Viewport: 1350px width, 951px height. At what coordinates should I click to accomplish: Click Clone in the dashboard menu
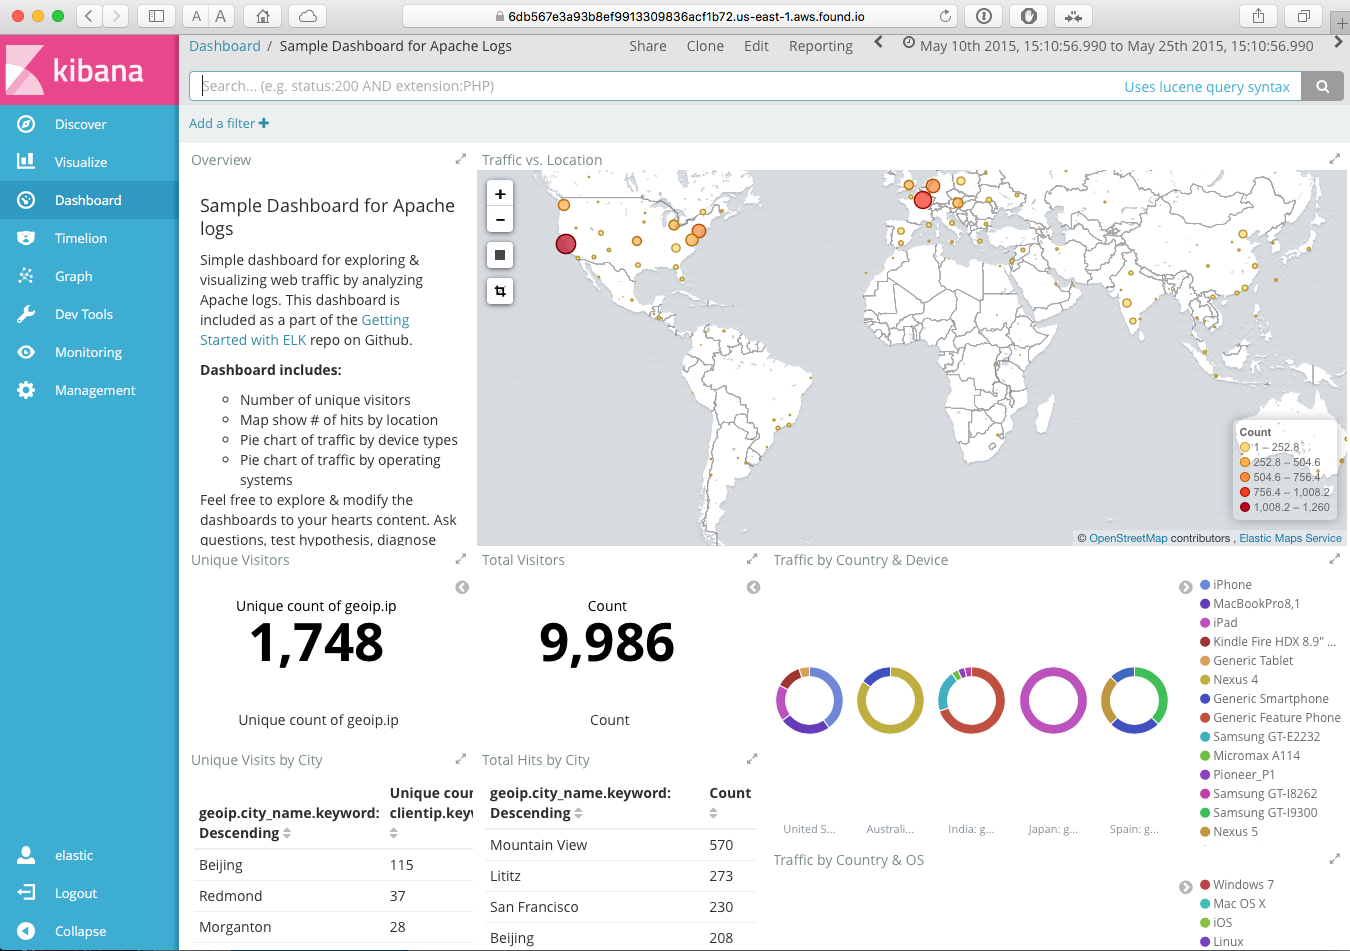(705, 46)
